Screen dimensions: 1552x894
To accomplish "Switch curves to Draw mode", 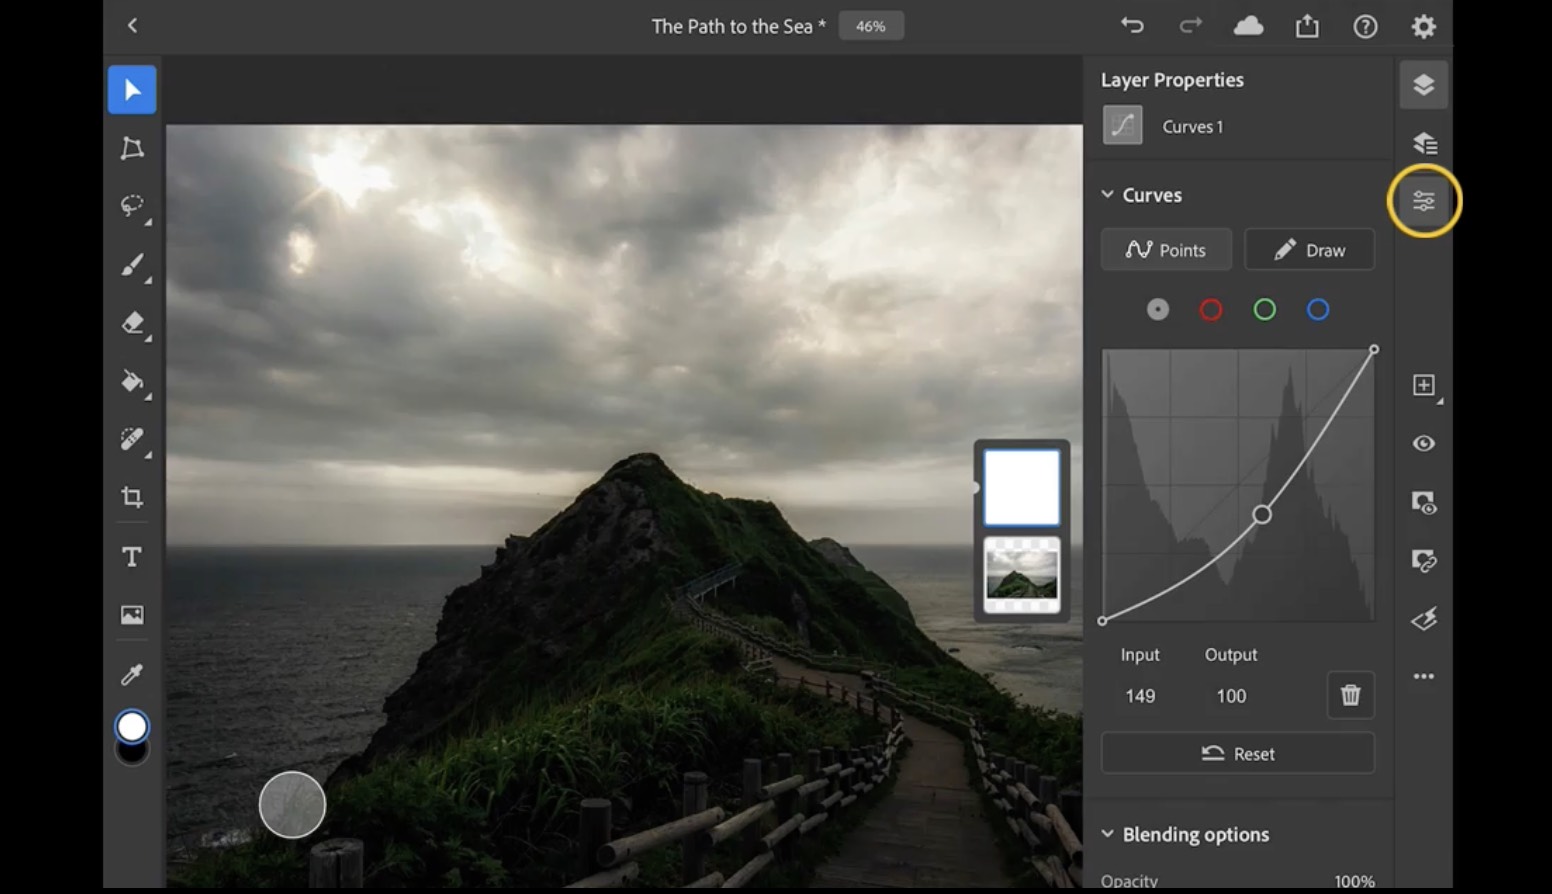I will (x=1309, y=250).
